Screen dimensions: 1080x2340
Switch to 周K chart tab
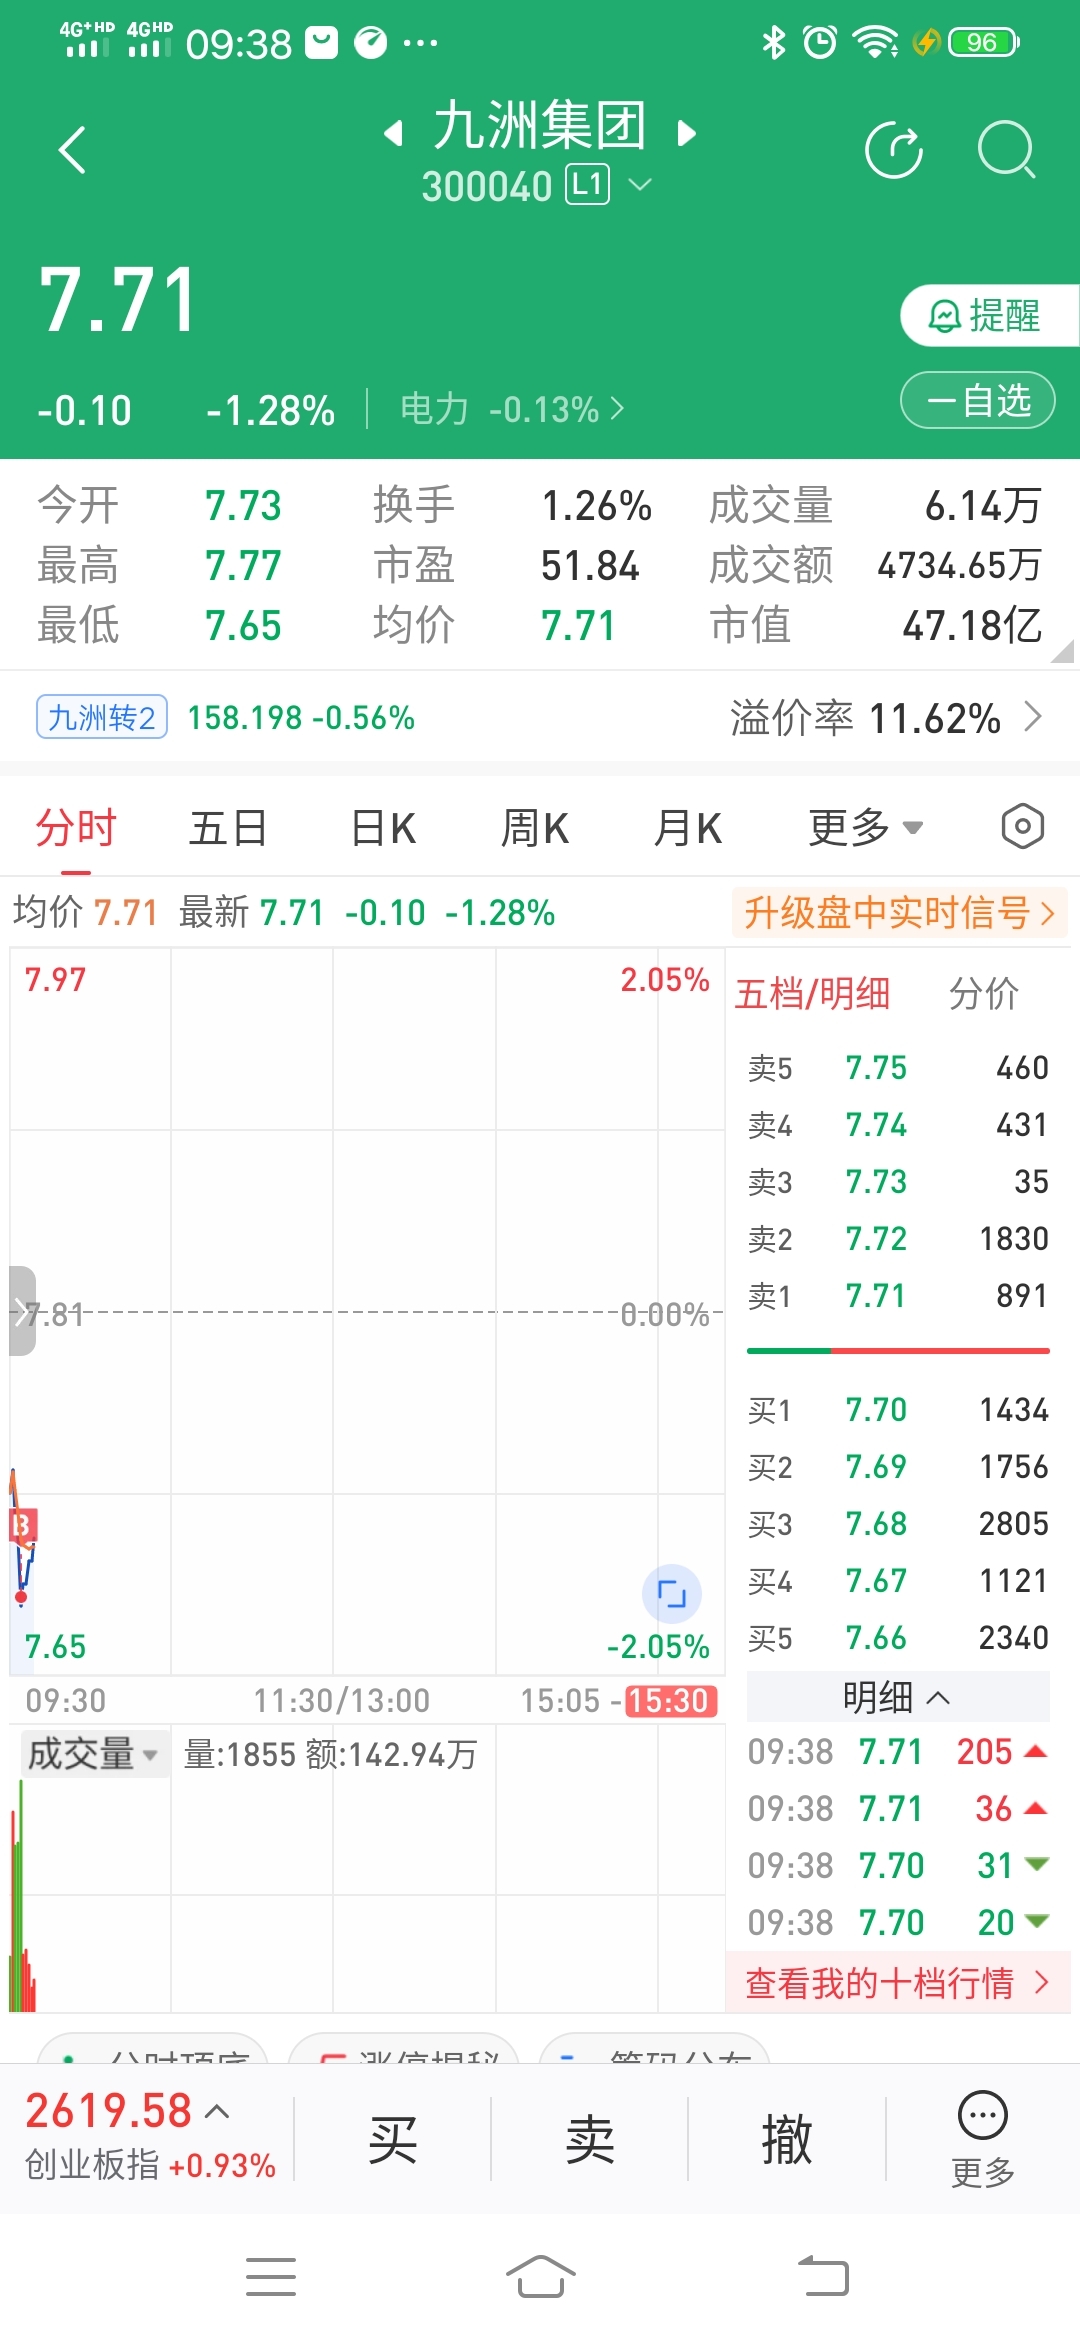tap(534, 828)
